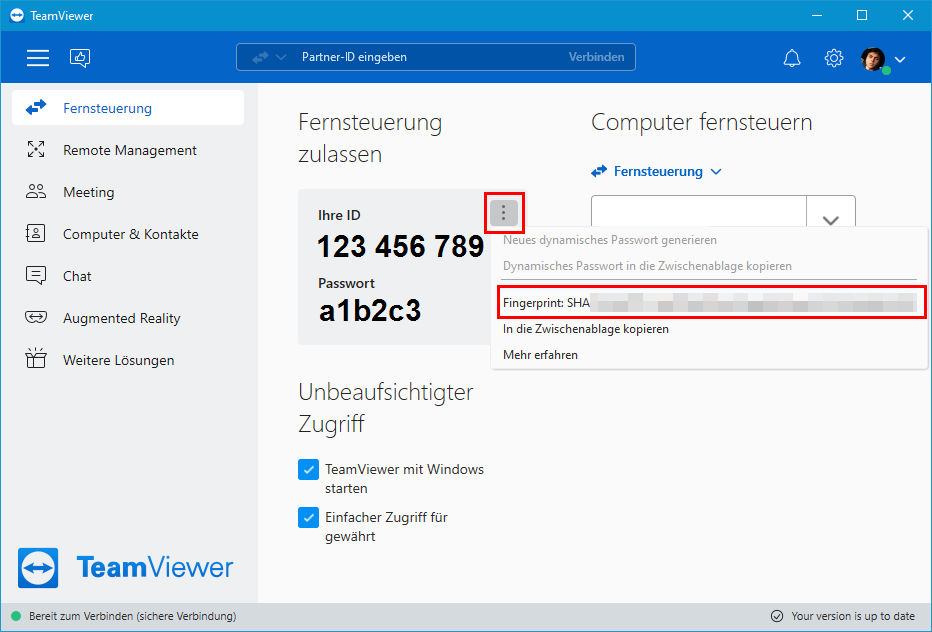Click the gift box icon
The height and width of the screenshot is (632, 932).
pyautogui.click(x=36, y=359)
